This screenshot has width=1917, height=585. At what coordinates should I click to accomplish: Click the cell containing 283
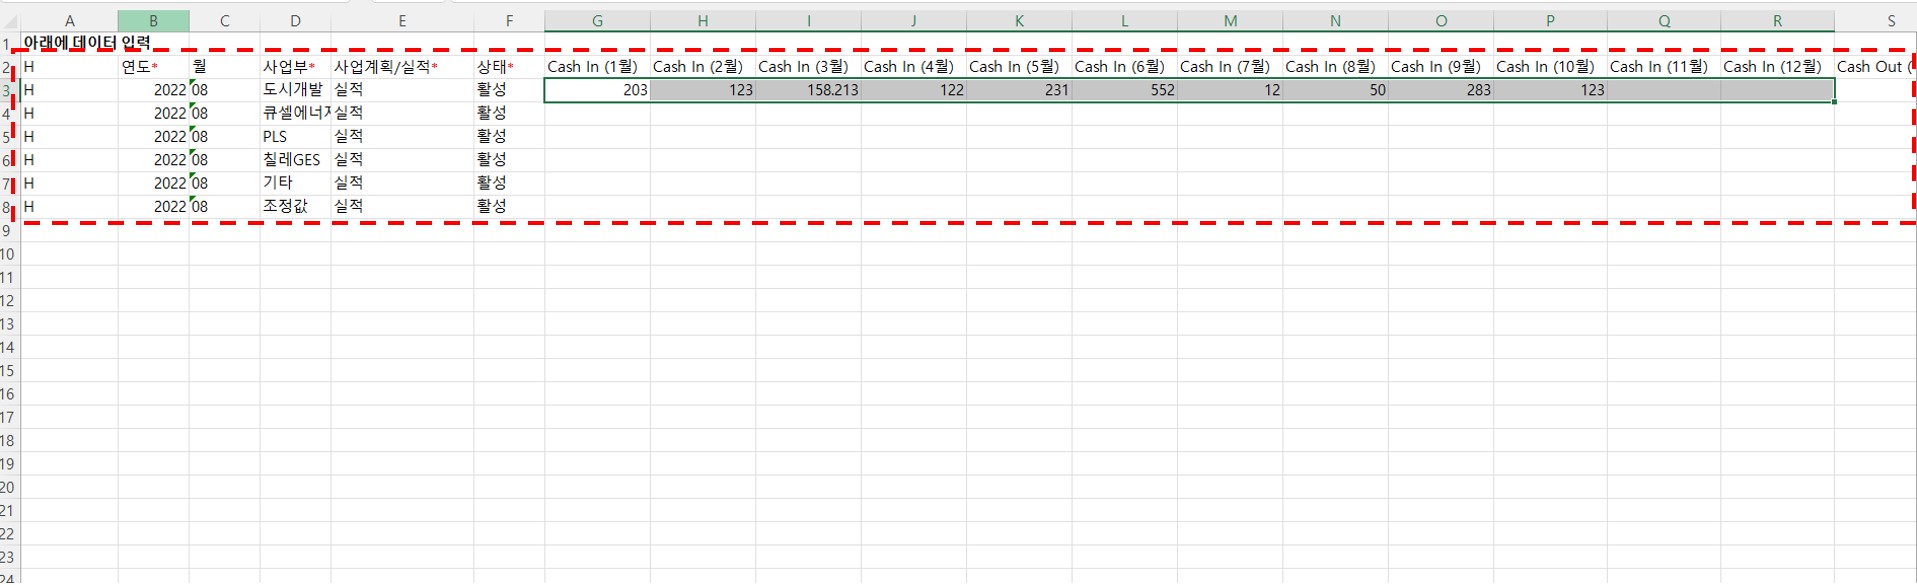pos(1440,90)
